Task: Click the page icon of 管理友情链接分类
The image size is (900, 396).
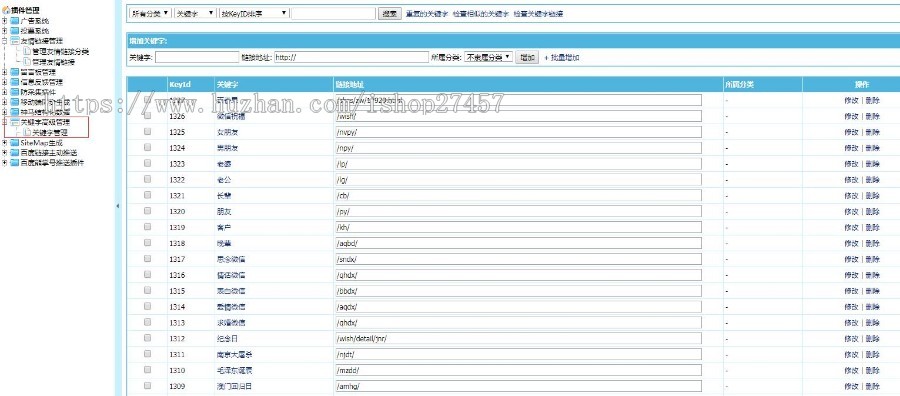Action: pos(27,52)
